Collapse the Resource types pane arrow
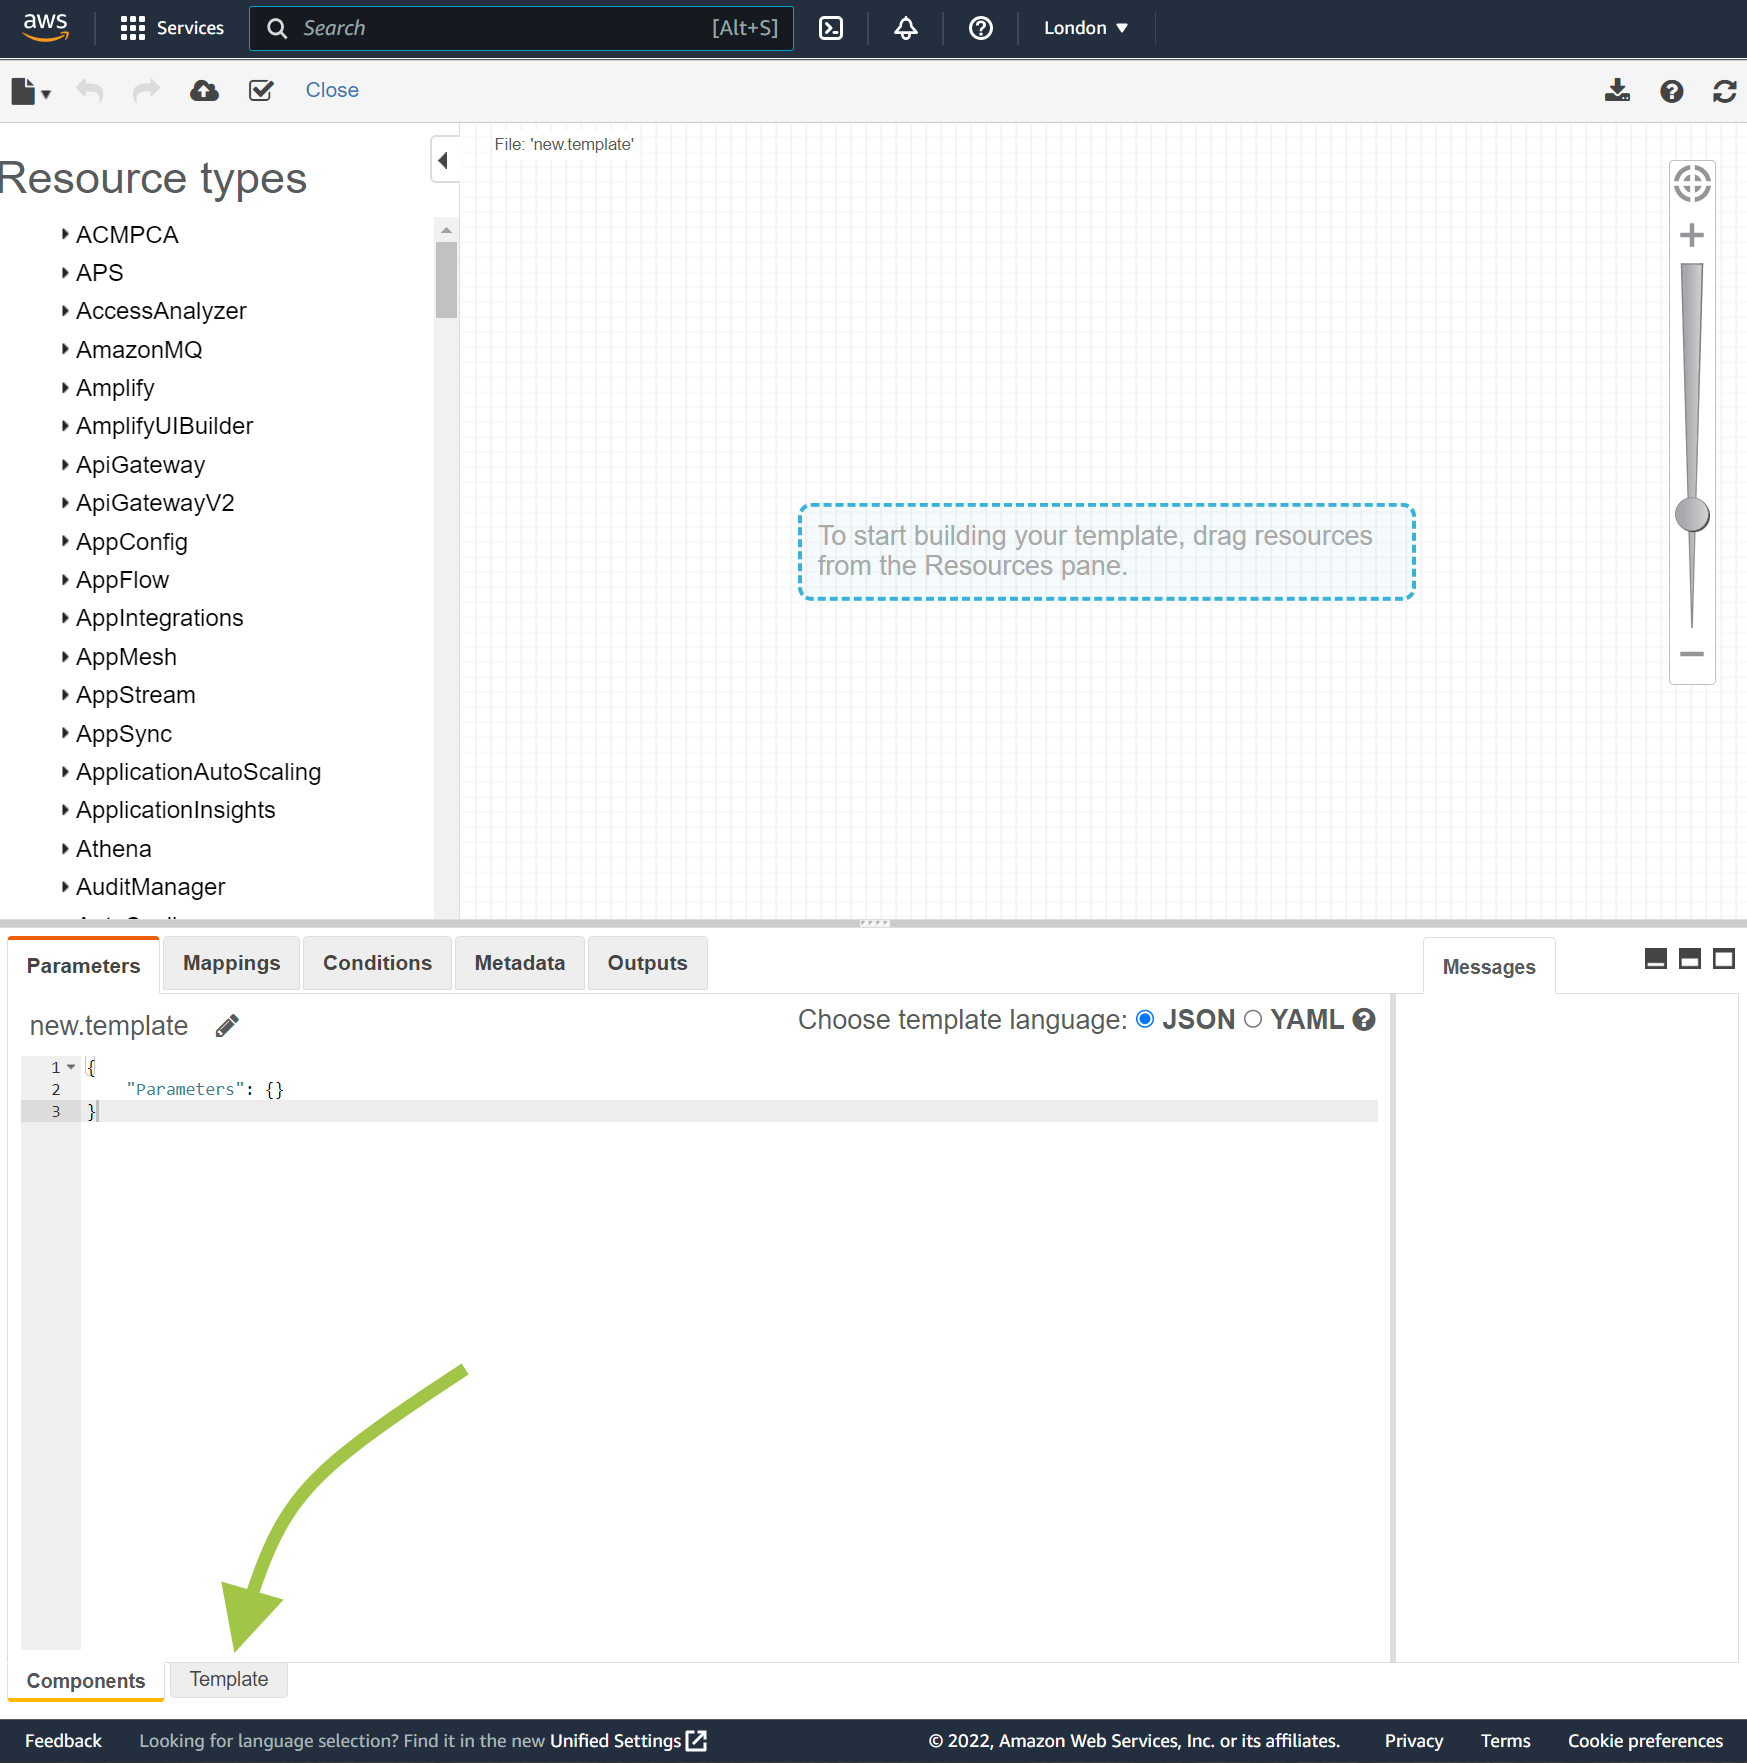Image resolution: width=1747 pixels, height=1763 pixels. [x=443, y=160]
